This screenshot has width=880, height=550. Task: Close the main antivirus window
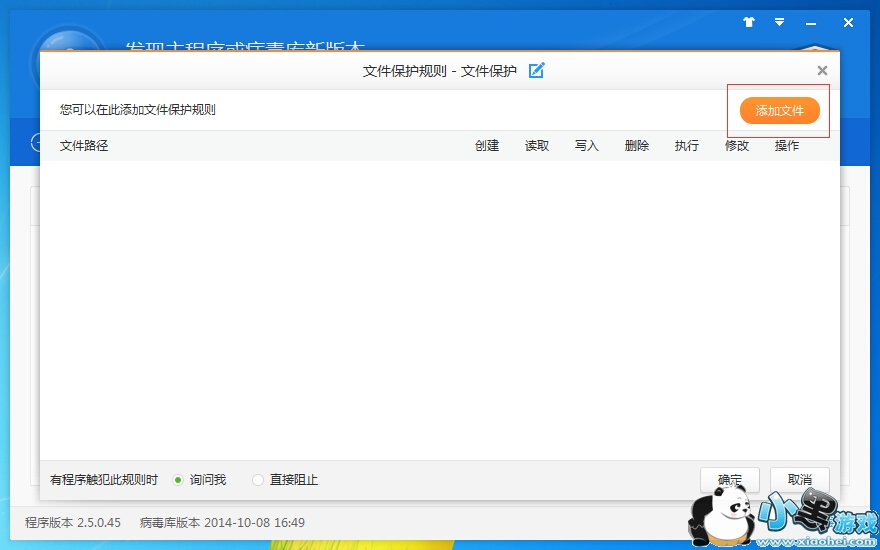click(848, 23)
